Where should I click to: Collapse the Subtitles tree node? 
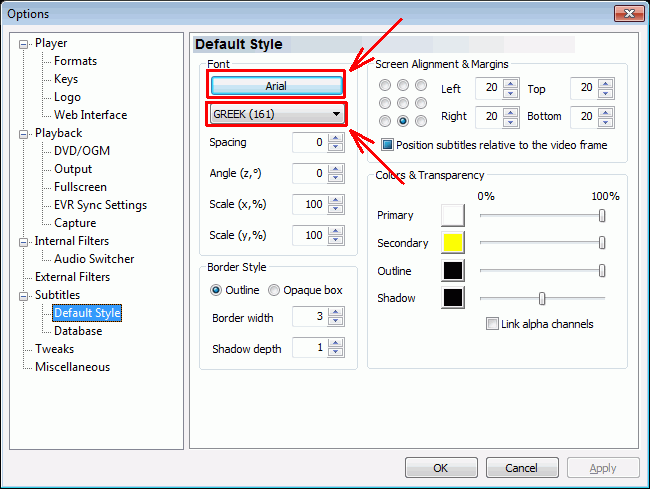click(24, 296)
